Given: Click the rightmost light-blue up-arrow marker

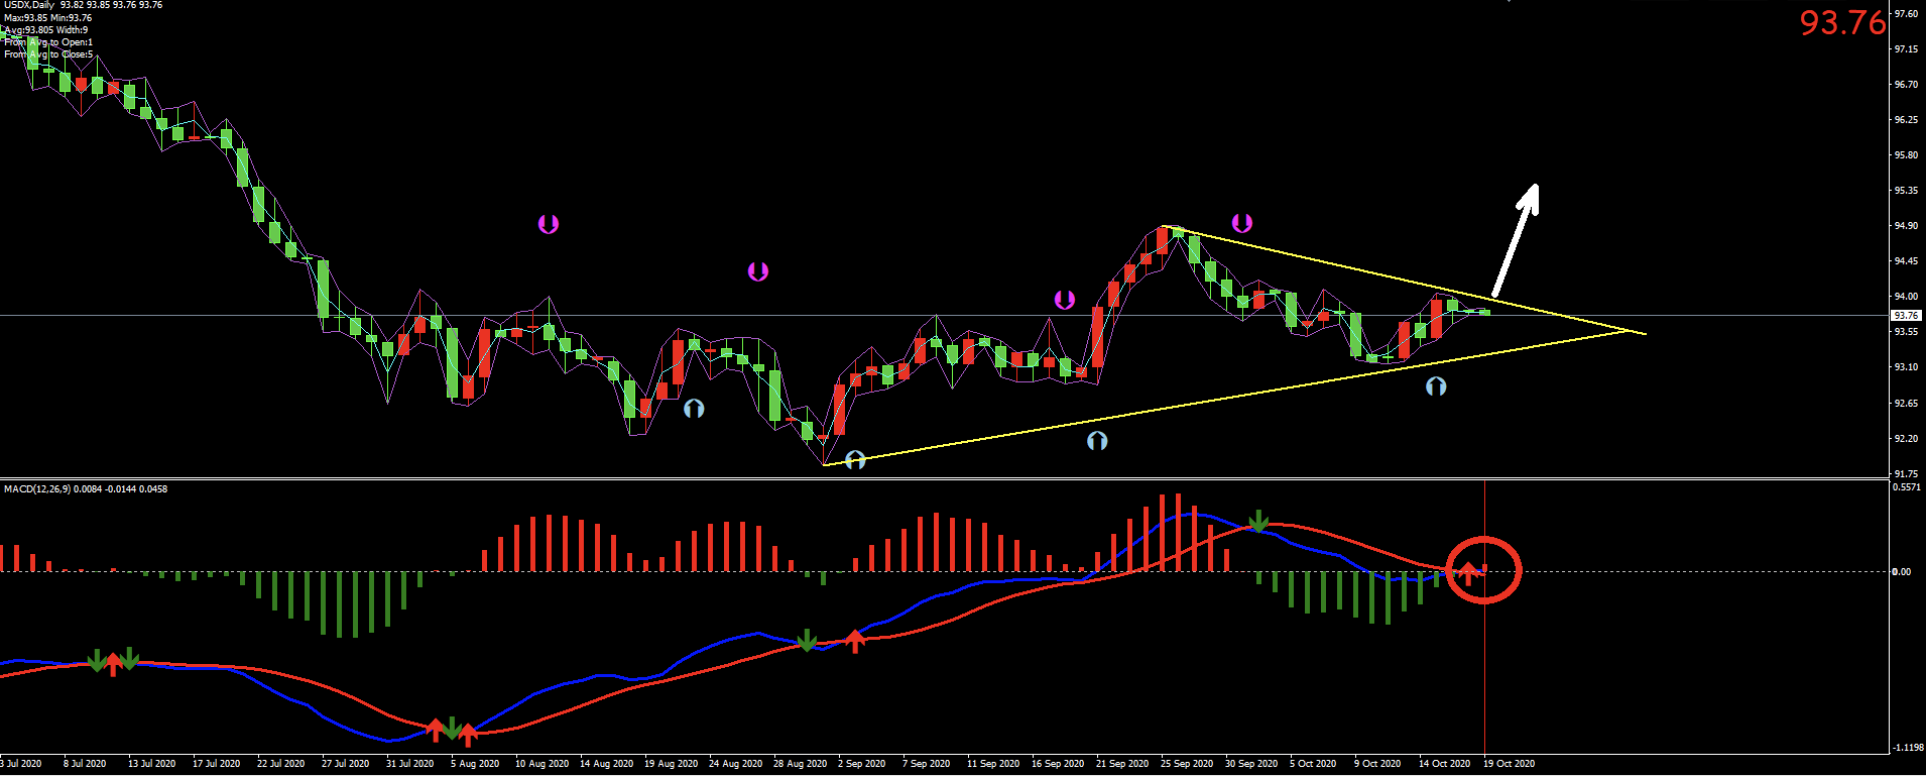Looking at the screenshot, I should click(1436, 386).
